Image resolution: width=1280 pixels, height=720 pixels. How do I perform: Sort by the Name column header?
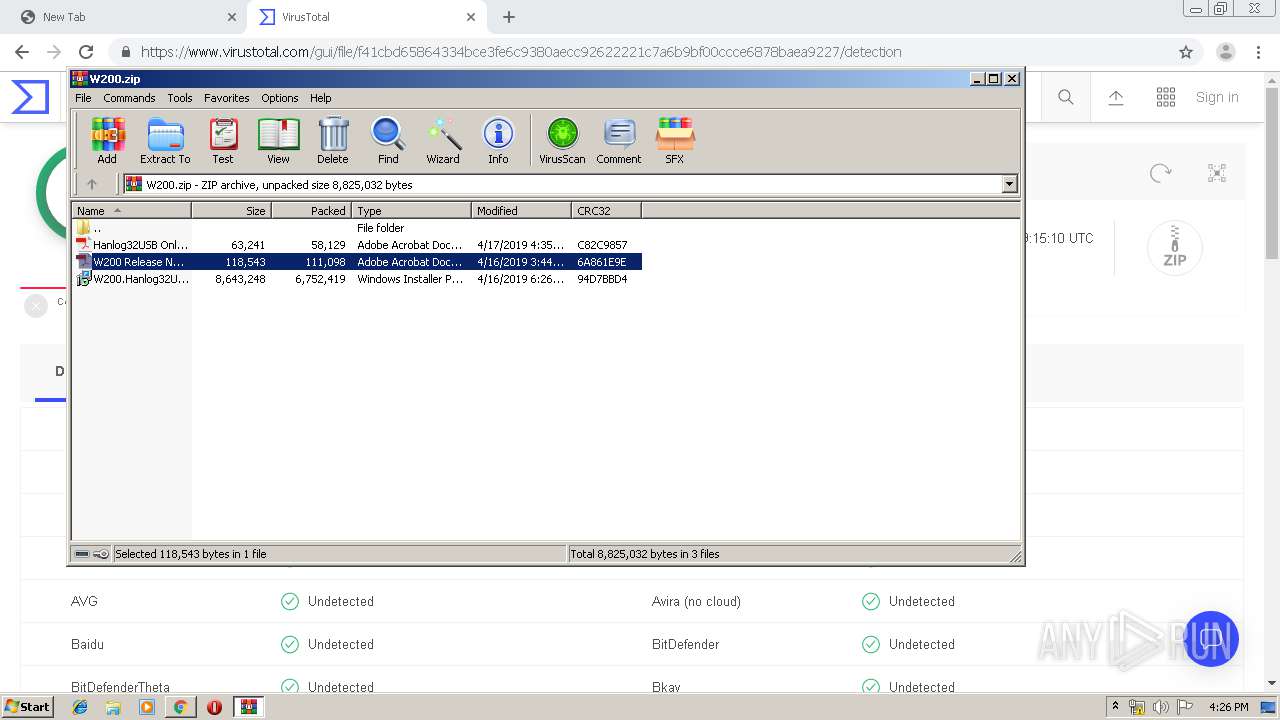pos(131,211)
